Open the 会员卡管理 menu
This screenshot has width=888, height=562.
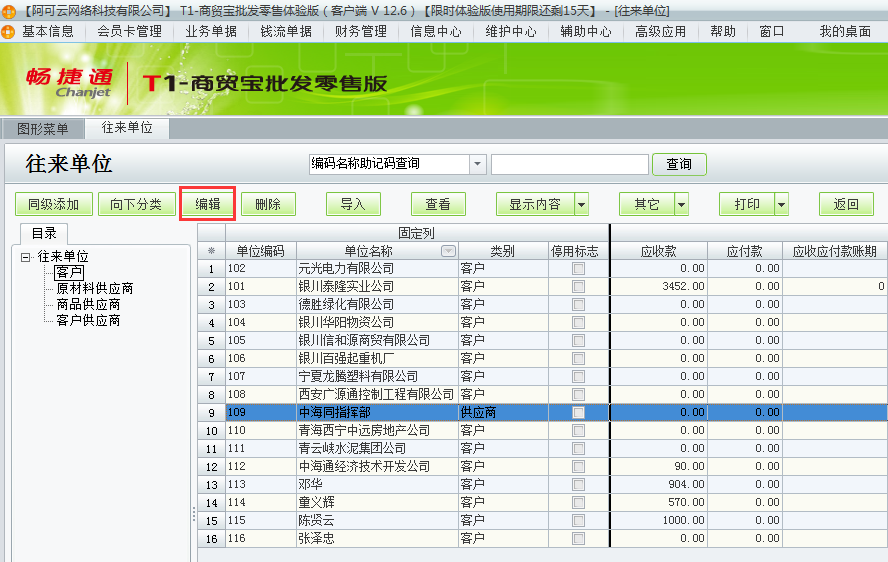pos(130,32)
